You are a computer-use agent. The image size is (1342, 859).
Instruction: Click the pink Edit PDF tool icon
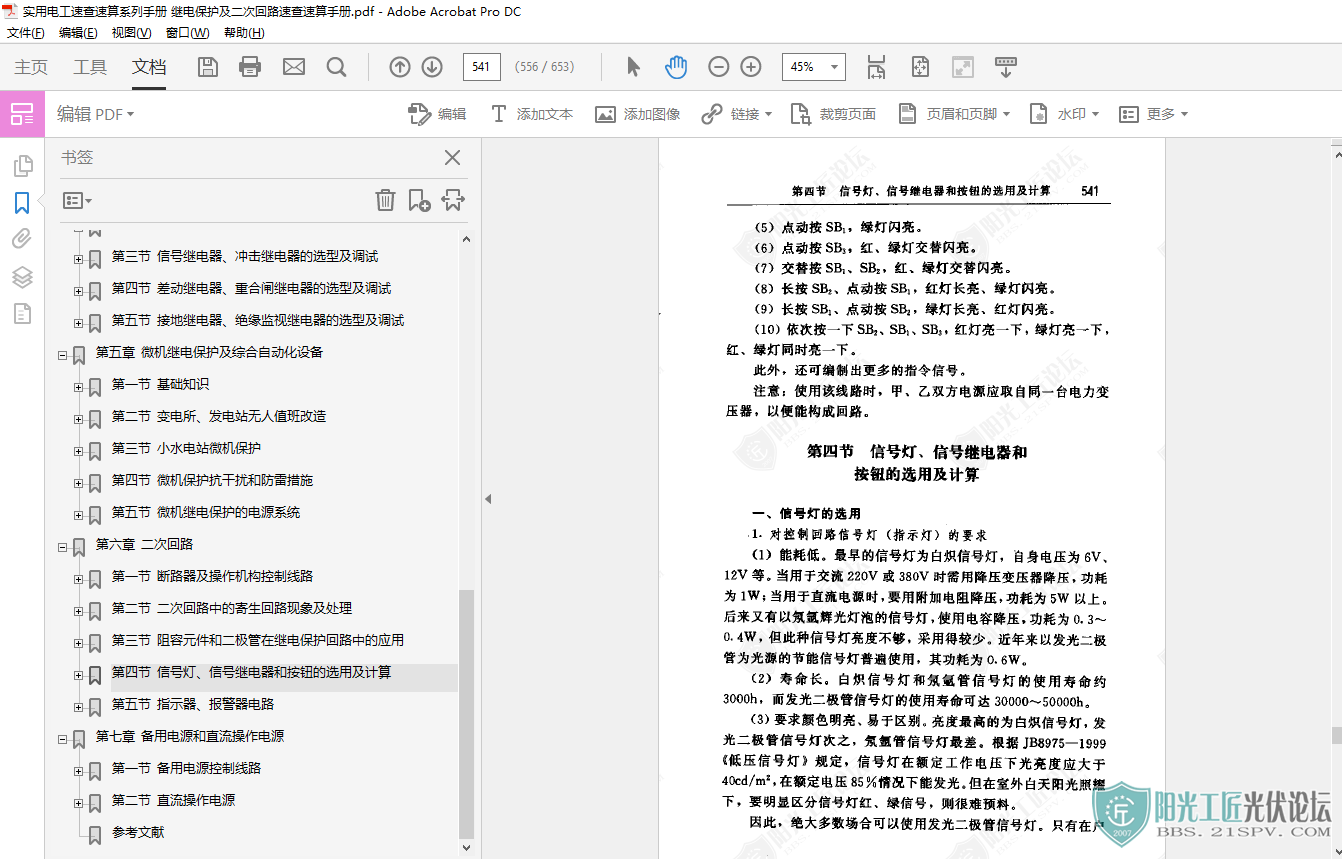22,114
